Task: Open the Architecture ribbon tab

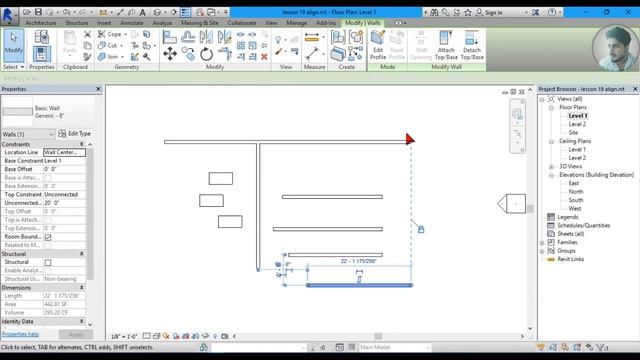Action: click(41, 23)
